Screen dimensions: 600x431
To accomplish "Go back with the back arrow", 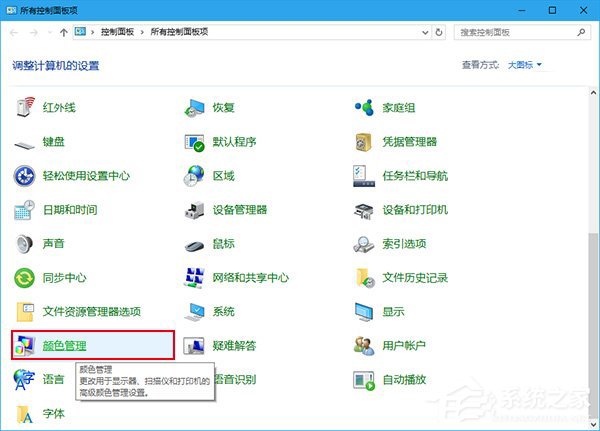I will [x=14, y=33].
